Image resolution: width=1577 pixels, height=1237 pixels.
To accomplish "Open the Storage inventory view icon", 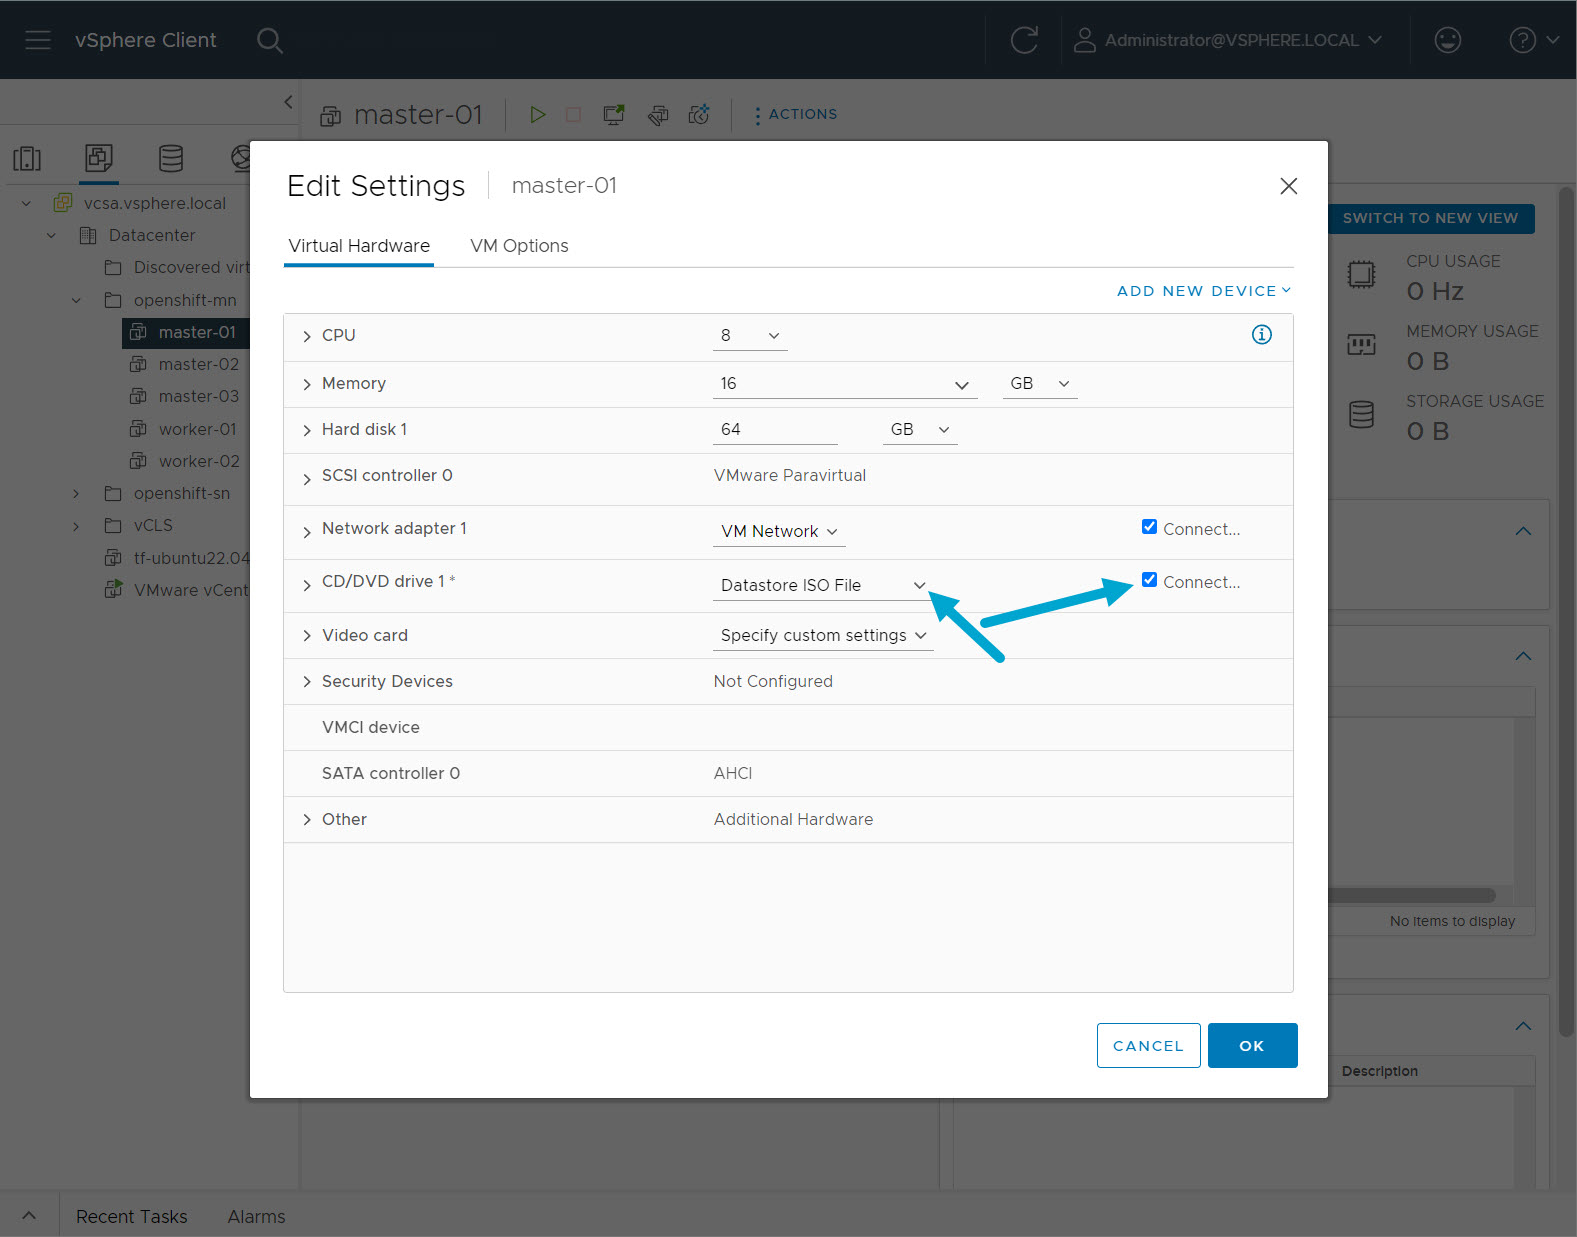I will [171, 158].
